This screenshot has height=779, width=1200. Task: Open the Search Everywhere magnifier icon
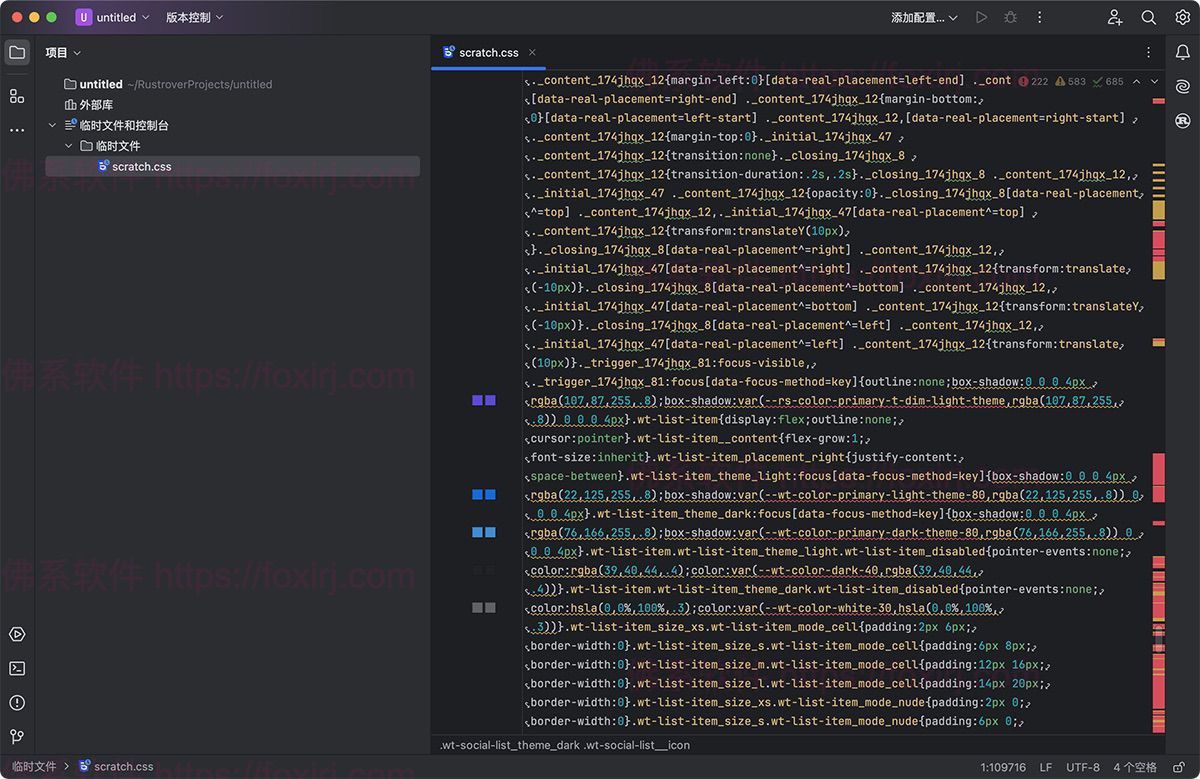click(x=1147, y=17)
